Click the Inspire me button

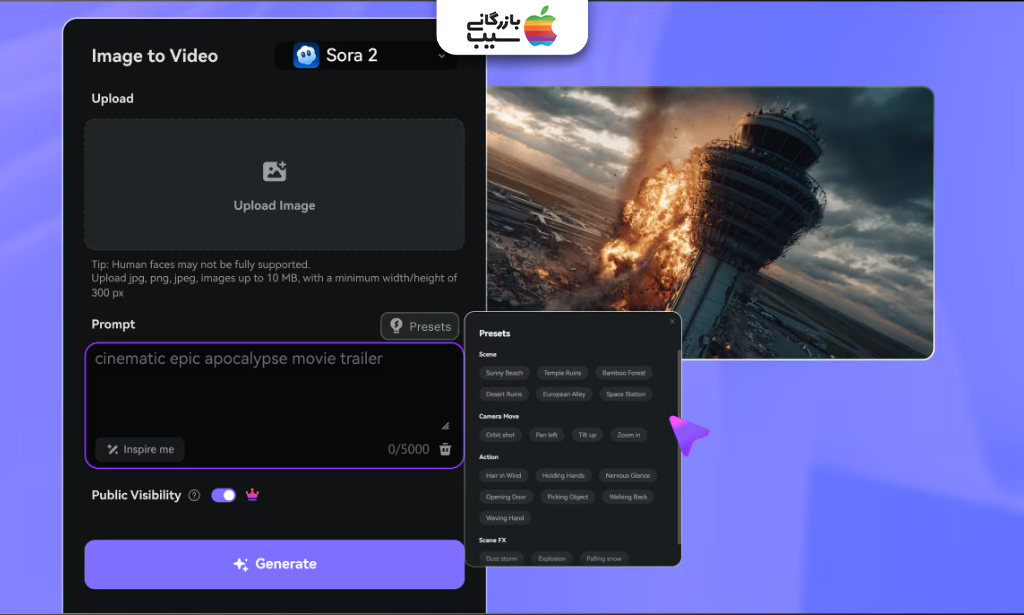(x=140, y=450)
